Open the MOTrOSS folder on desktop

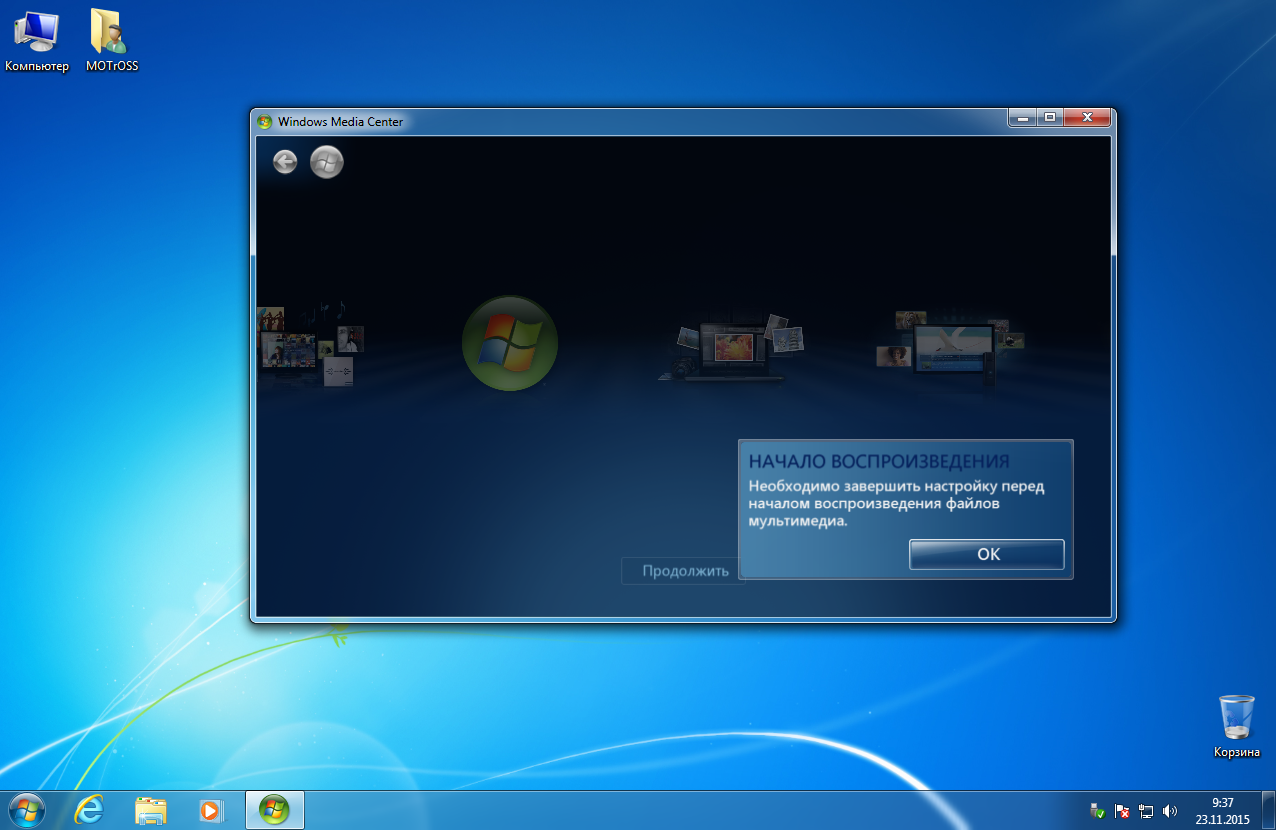click(111, 42)
